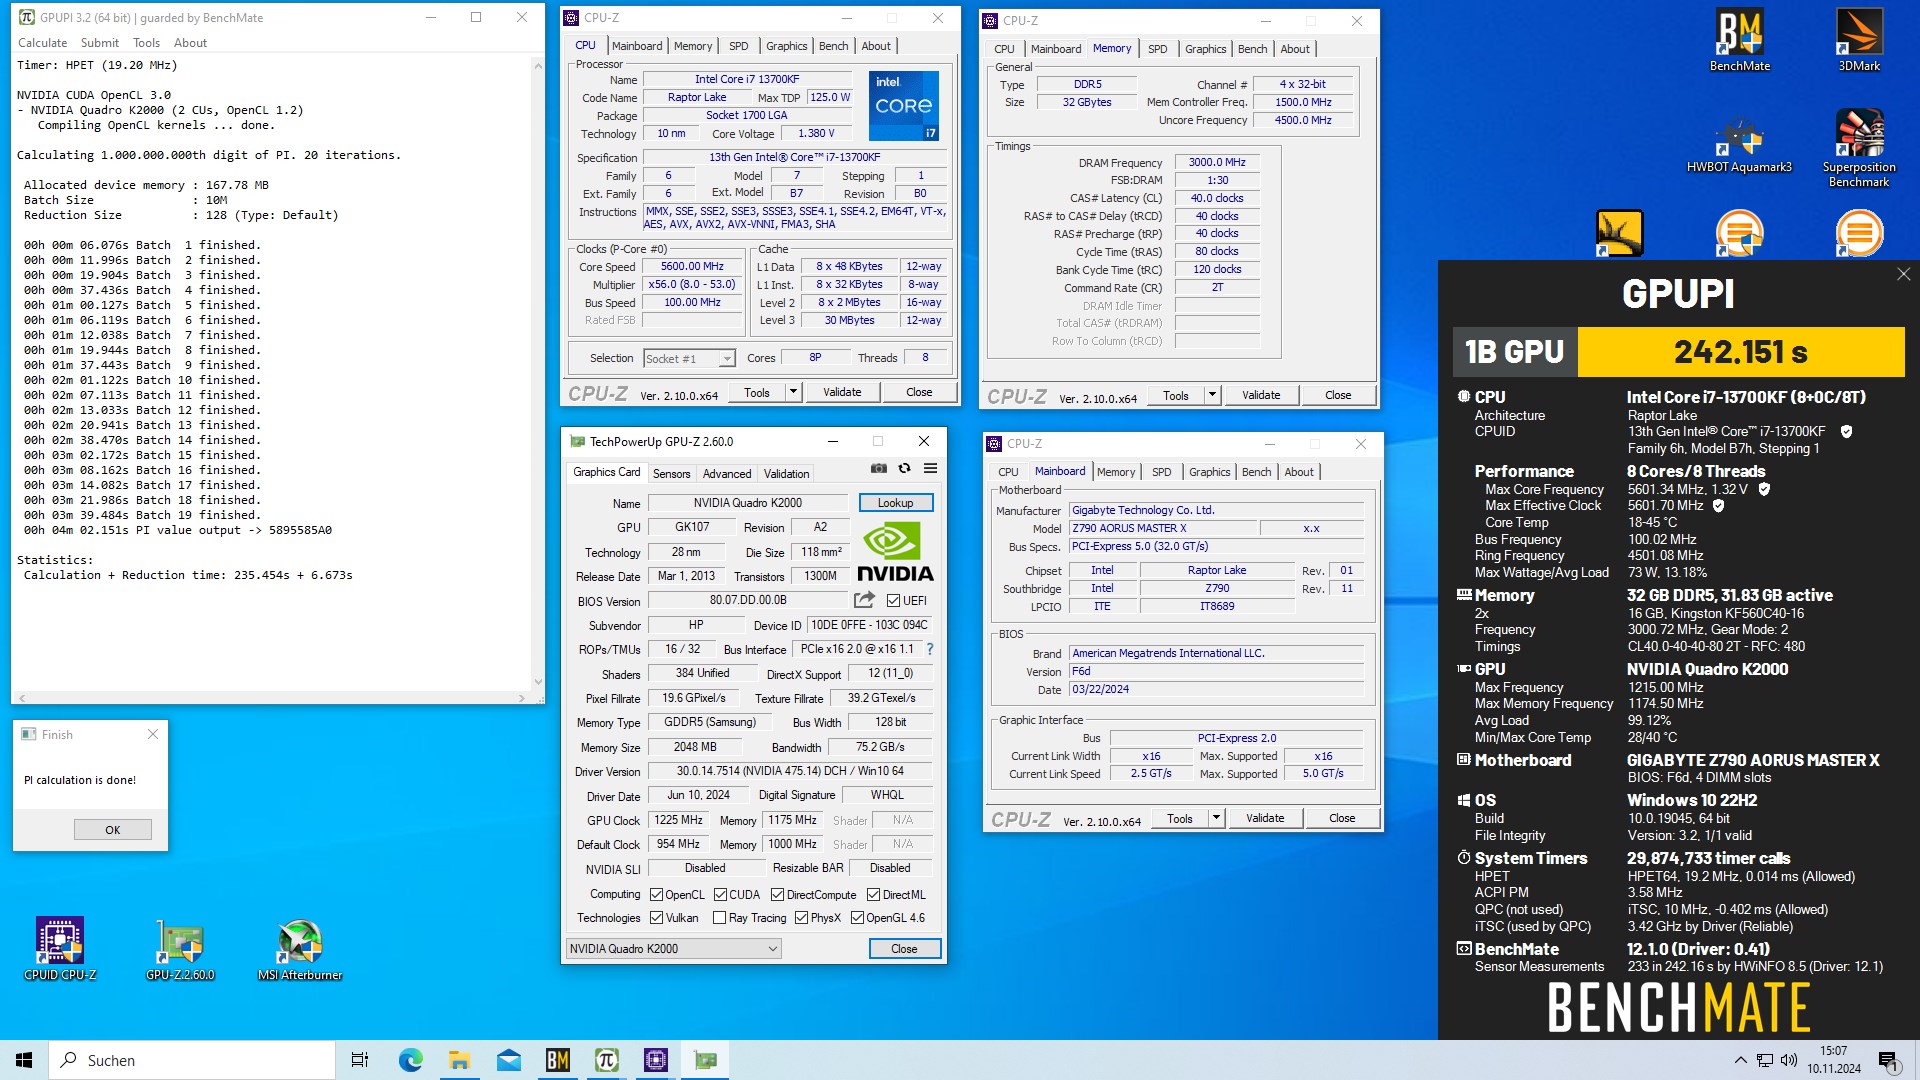Open the Socket #1 Selection dropdown
Screen dimensions: 1920x1080
pos(689,358)
